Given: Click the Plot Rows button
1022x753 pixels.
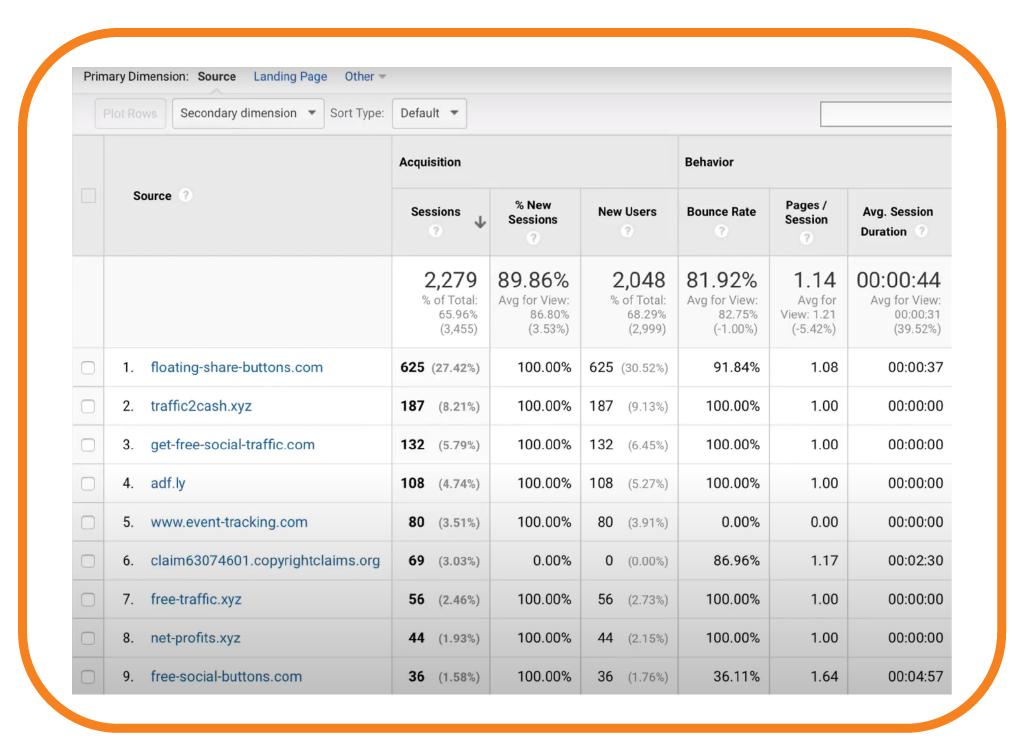Looking at the screenshot, I should [130, 113].
